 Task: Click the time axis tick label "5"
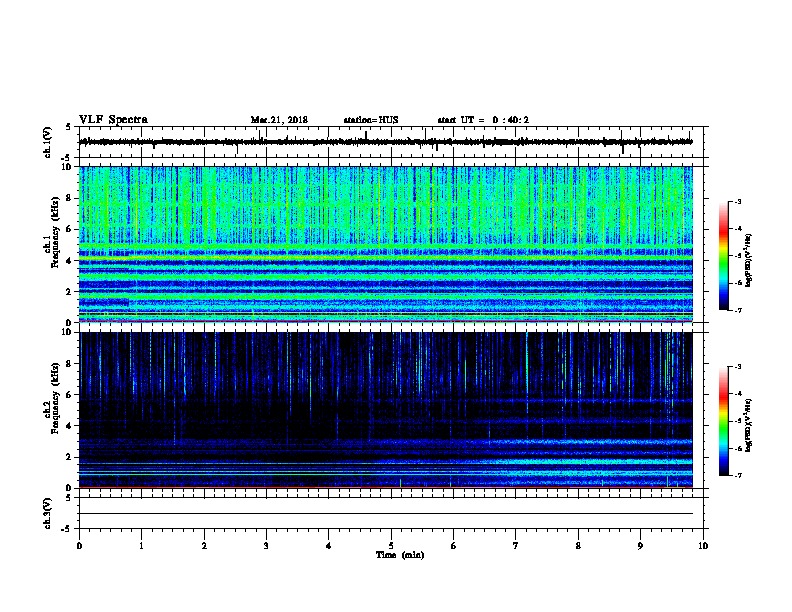tap(391, 546)
